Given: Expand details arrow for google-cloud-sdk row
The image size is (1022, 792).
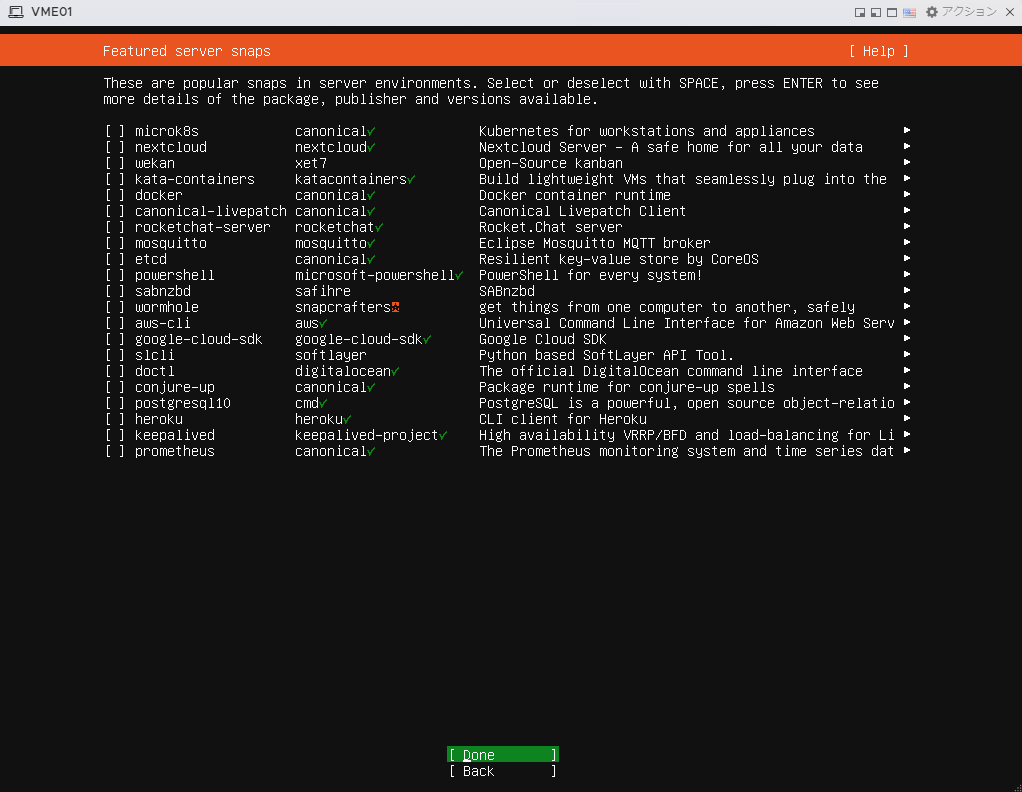Looking at the screenshot, I should [907, 338].
